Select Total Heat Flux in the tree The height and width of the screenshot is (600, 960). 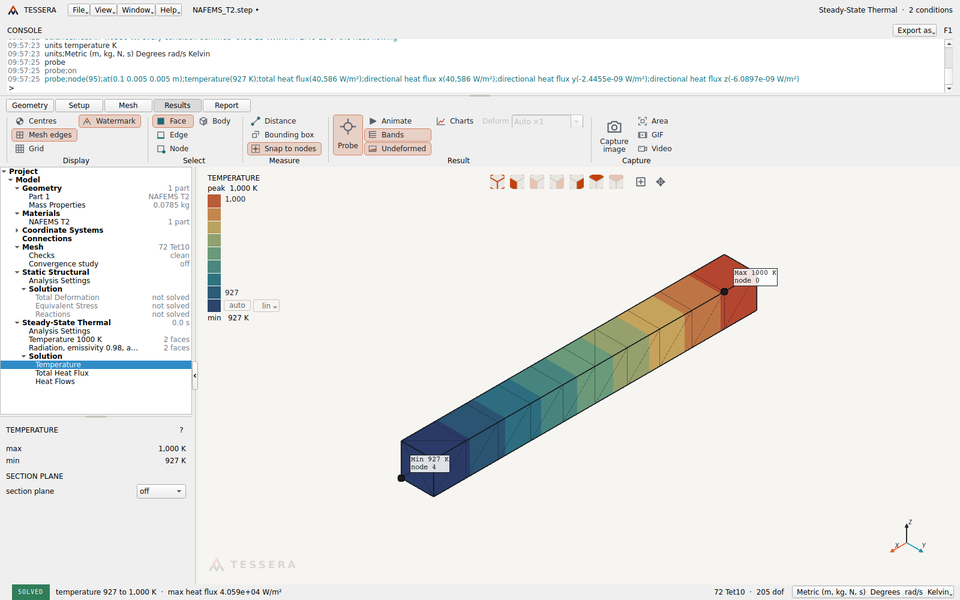62,373
